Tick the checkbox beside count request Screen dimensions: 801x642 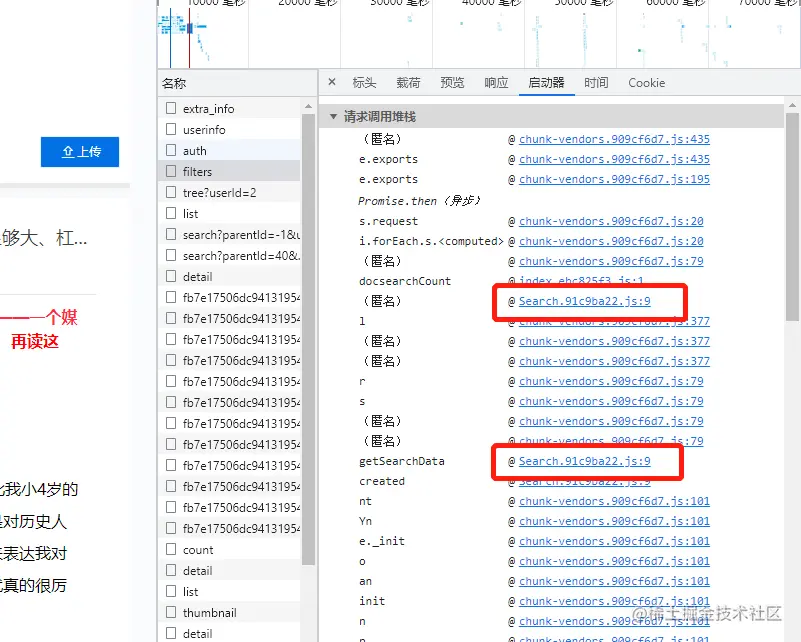click(x=171, y=549)
